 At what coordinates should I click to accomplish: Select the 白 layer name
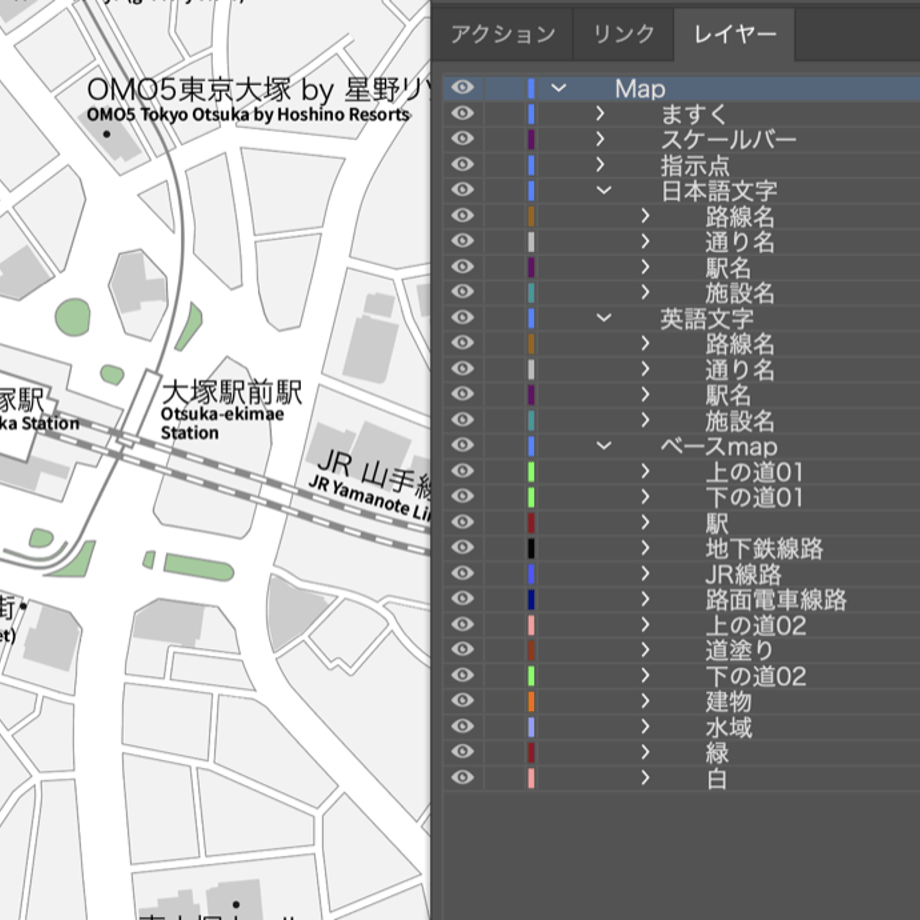[x=717, y=779]
